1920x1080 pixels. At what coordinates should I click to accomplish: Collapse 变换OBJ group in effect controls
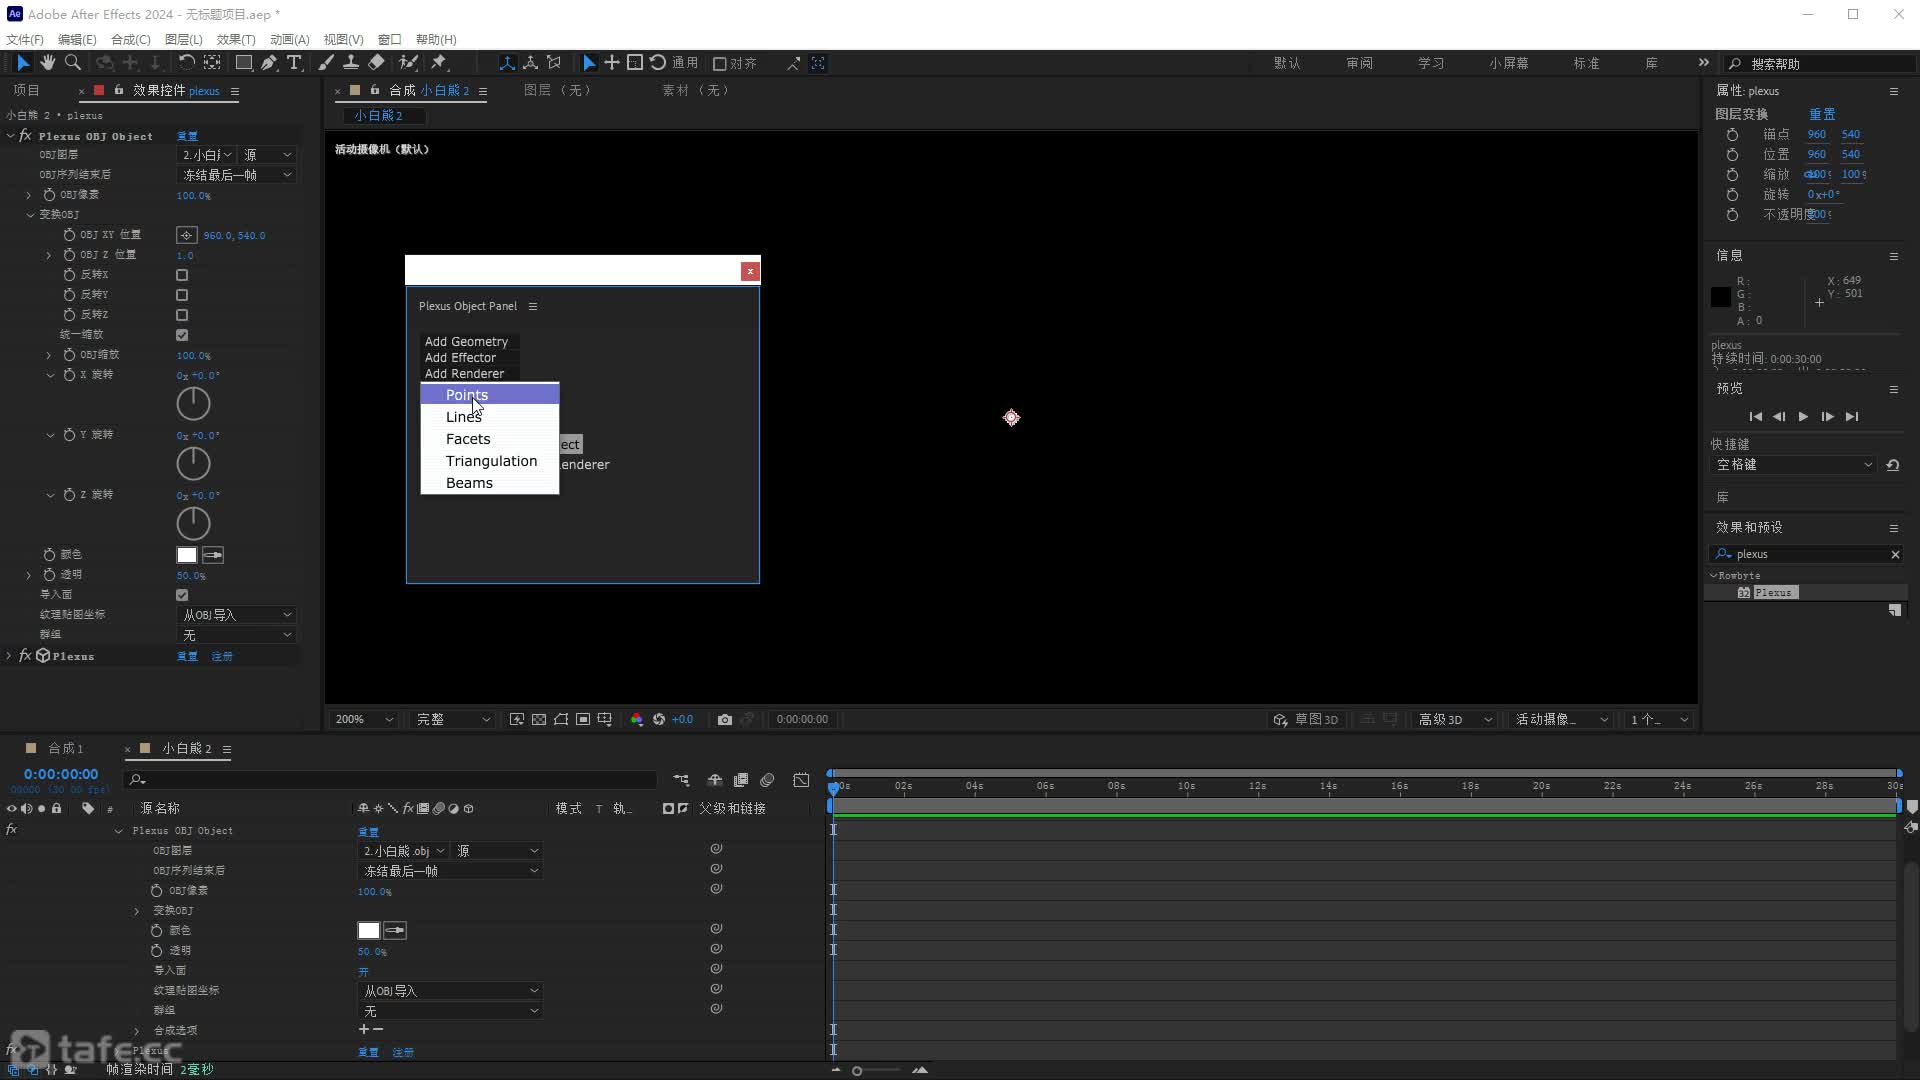pyautogui.click(x=30, y=215)
